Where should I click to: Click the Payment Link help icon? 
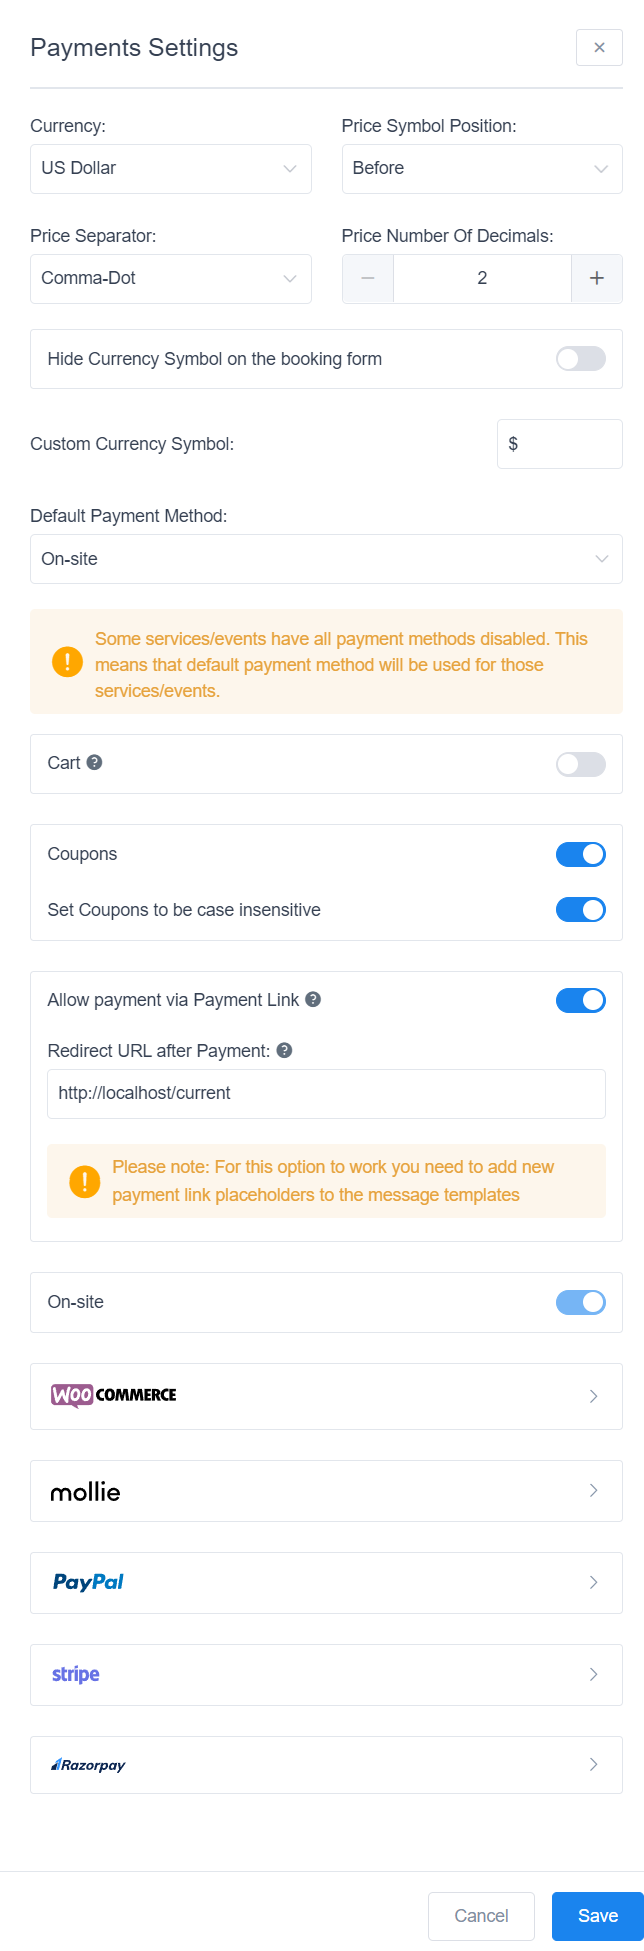tap(316, 999)
